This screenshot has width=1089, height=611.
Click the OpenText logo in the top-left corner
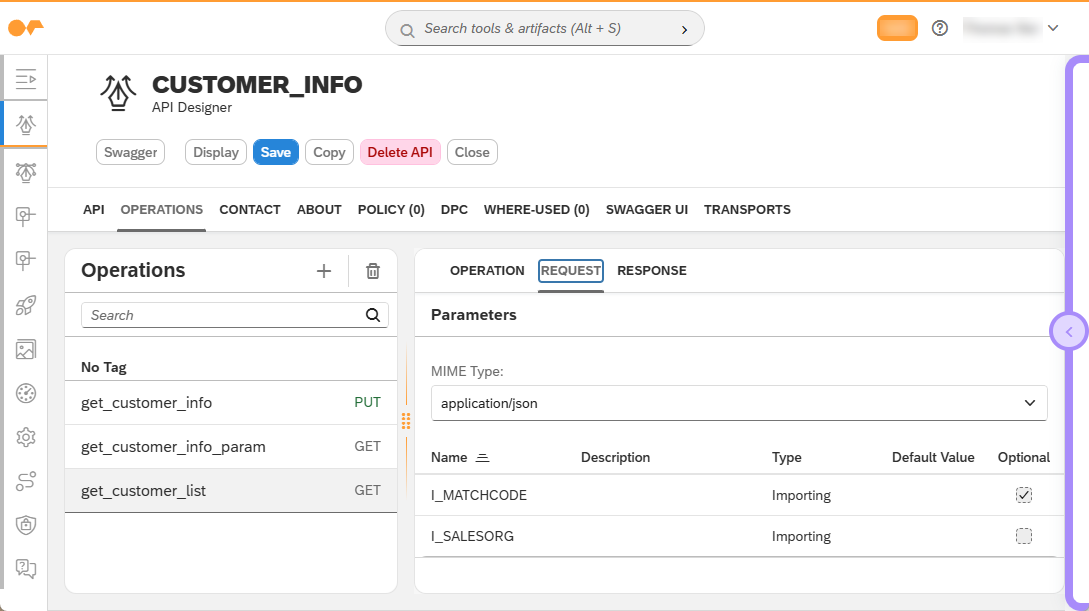click(x=24, y=28)
